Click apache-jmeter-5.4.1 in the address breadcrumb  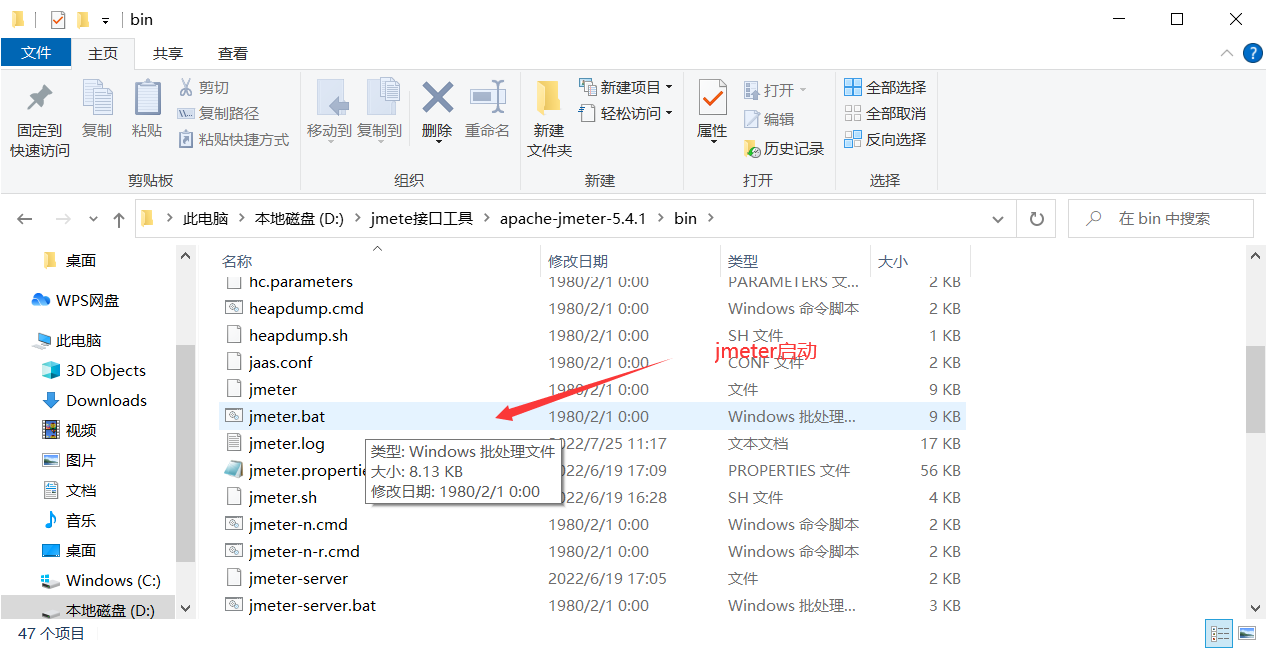tap(573, 218)
